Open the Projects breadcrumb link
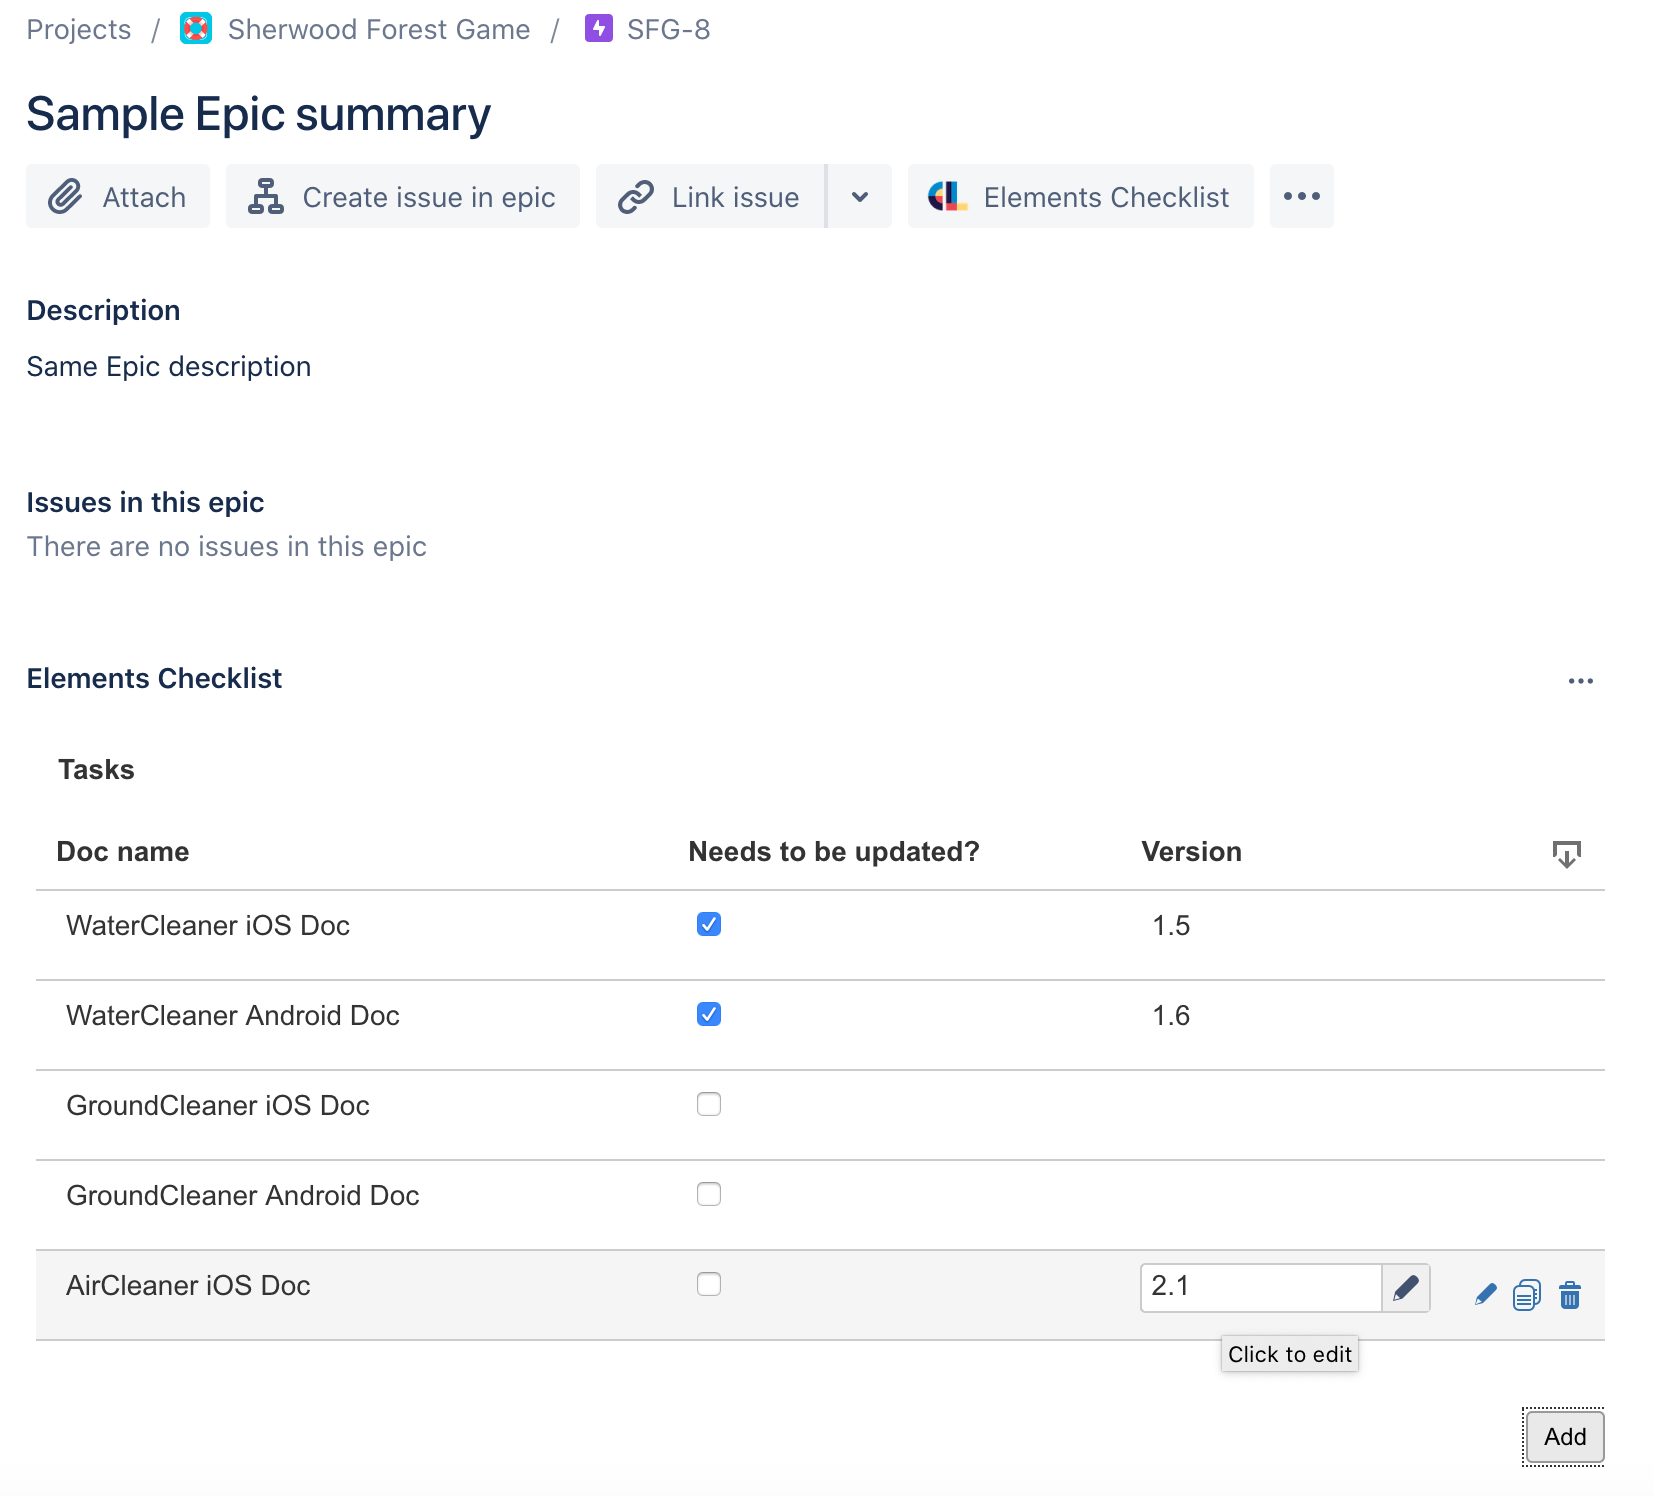The image size is (1654, 1496). point(78,29)
